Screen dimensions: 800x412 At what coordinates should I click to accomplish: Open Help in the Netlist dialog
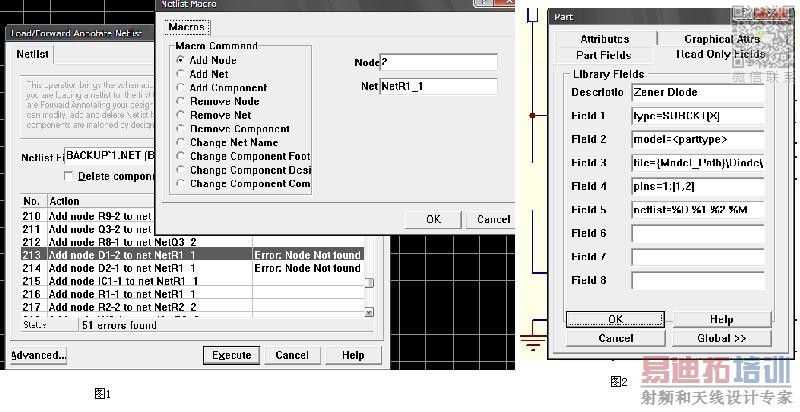[x=353, y=355]
